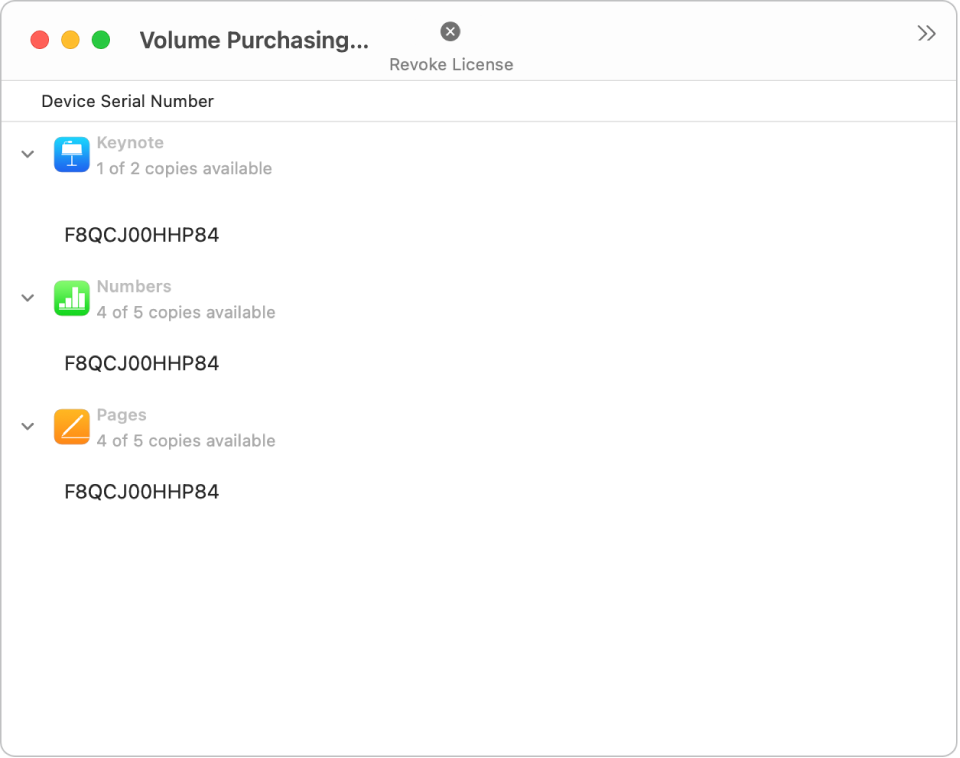960x758 pixels.
Task: Select the Keynote spreadsheet chart icon row
Action: (x=71, y=154)
